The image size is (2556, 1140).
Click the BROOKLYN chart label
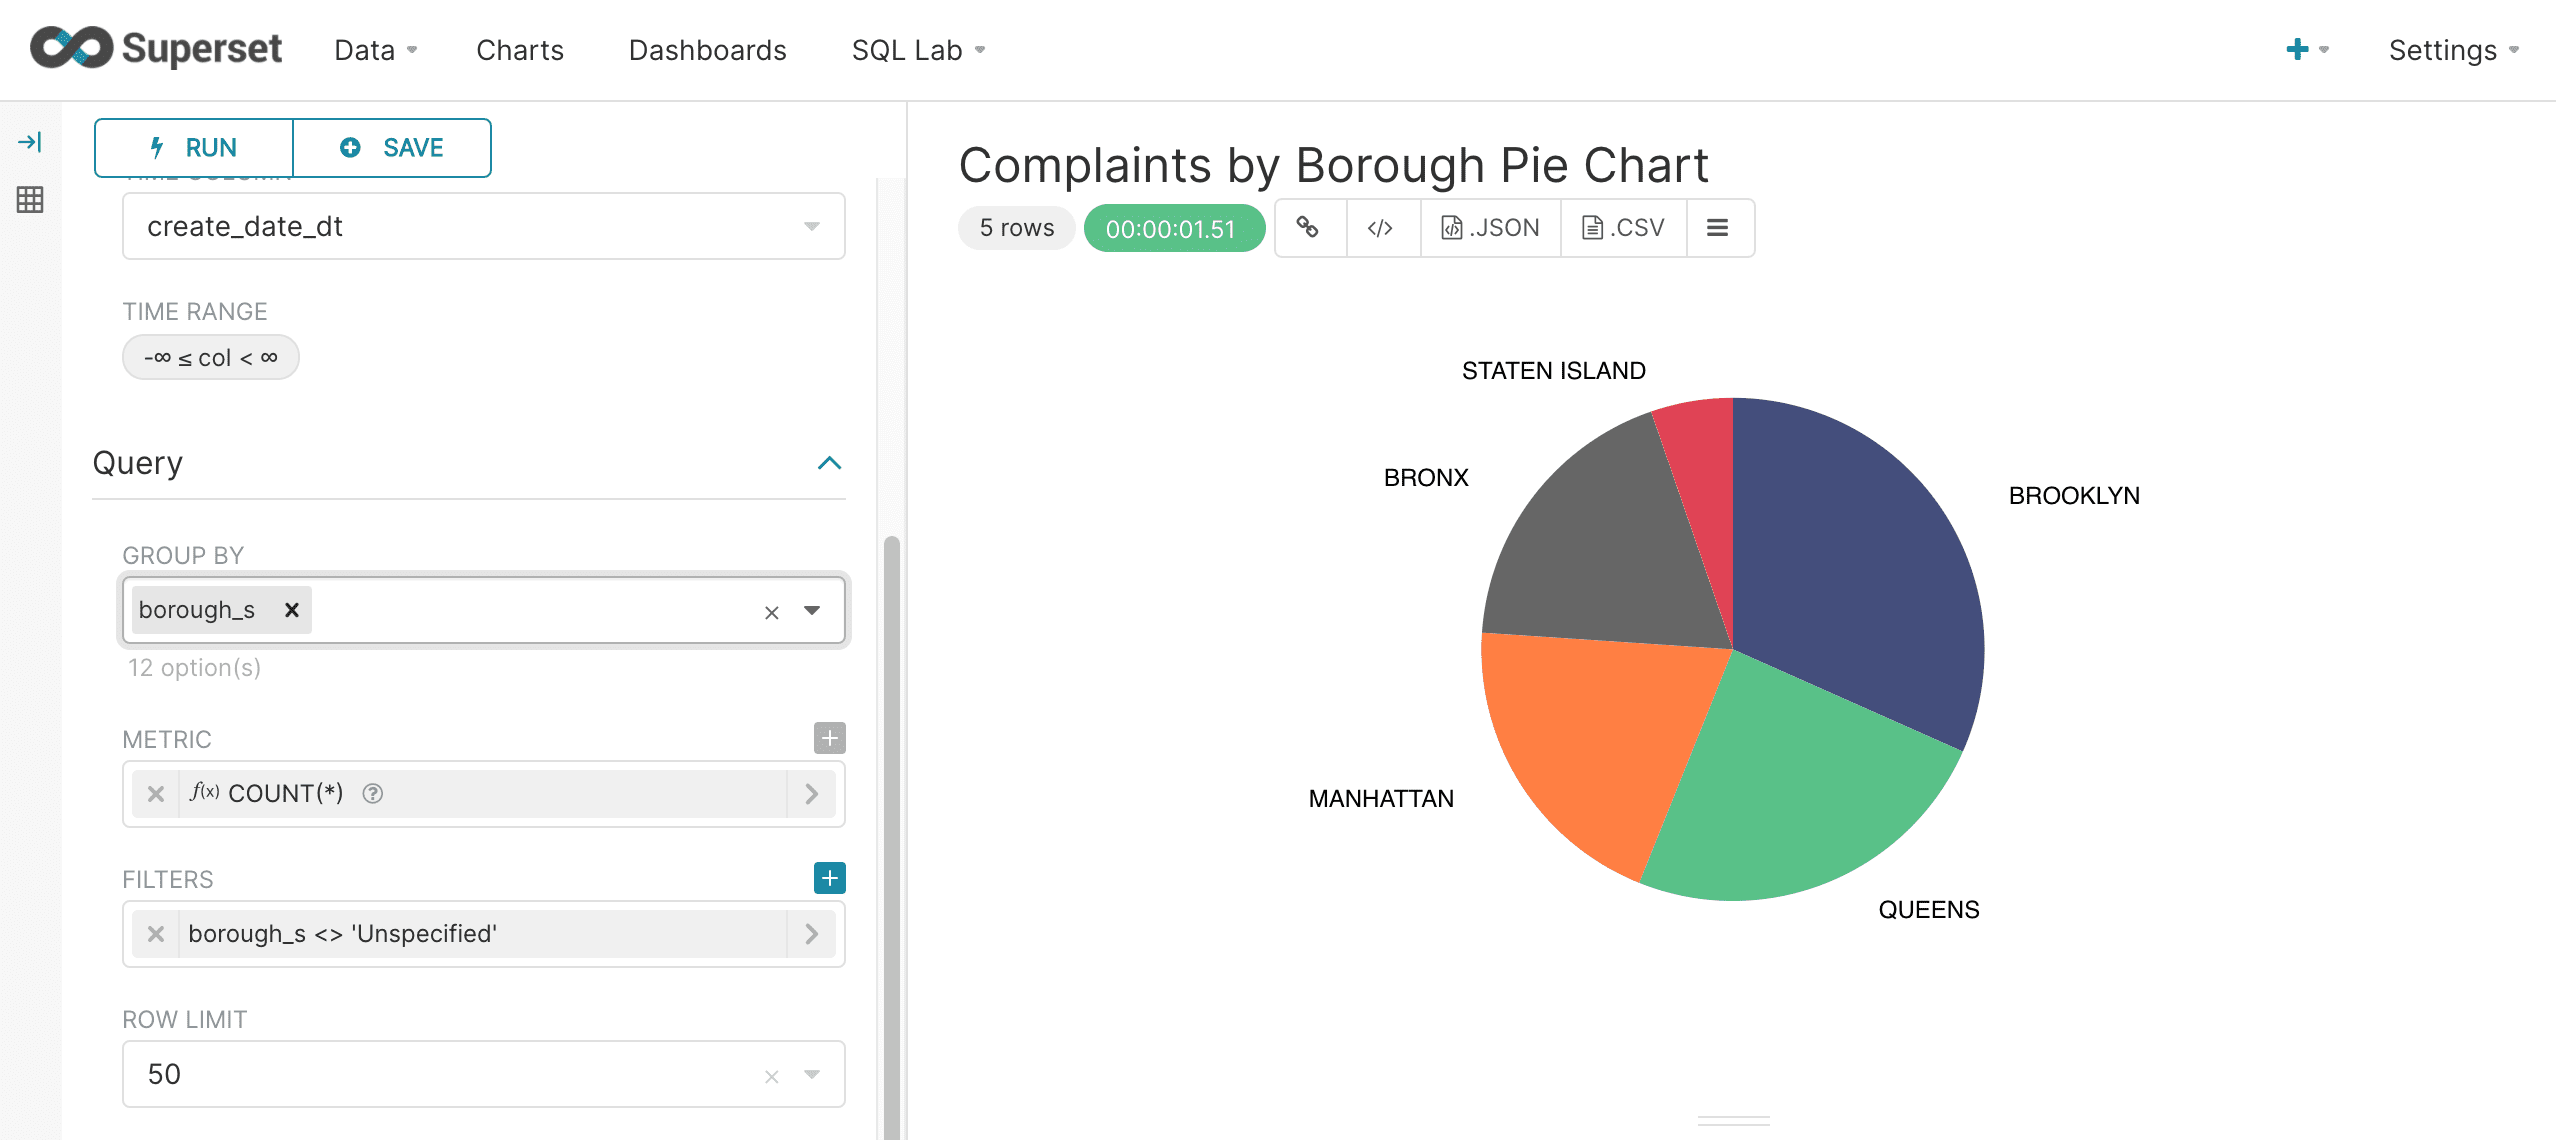[2074, 496]
